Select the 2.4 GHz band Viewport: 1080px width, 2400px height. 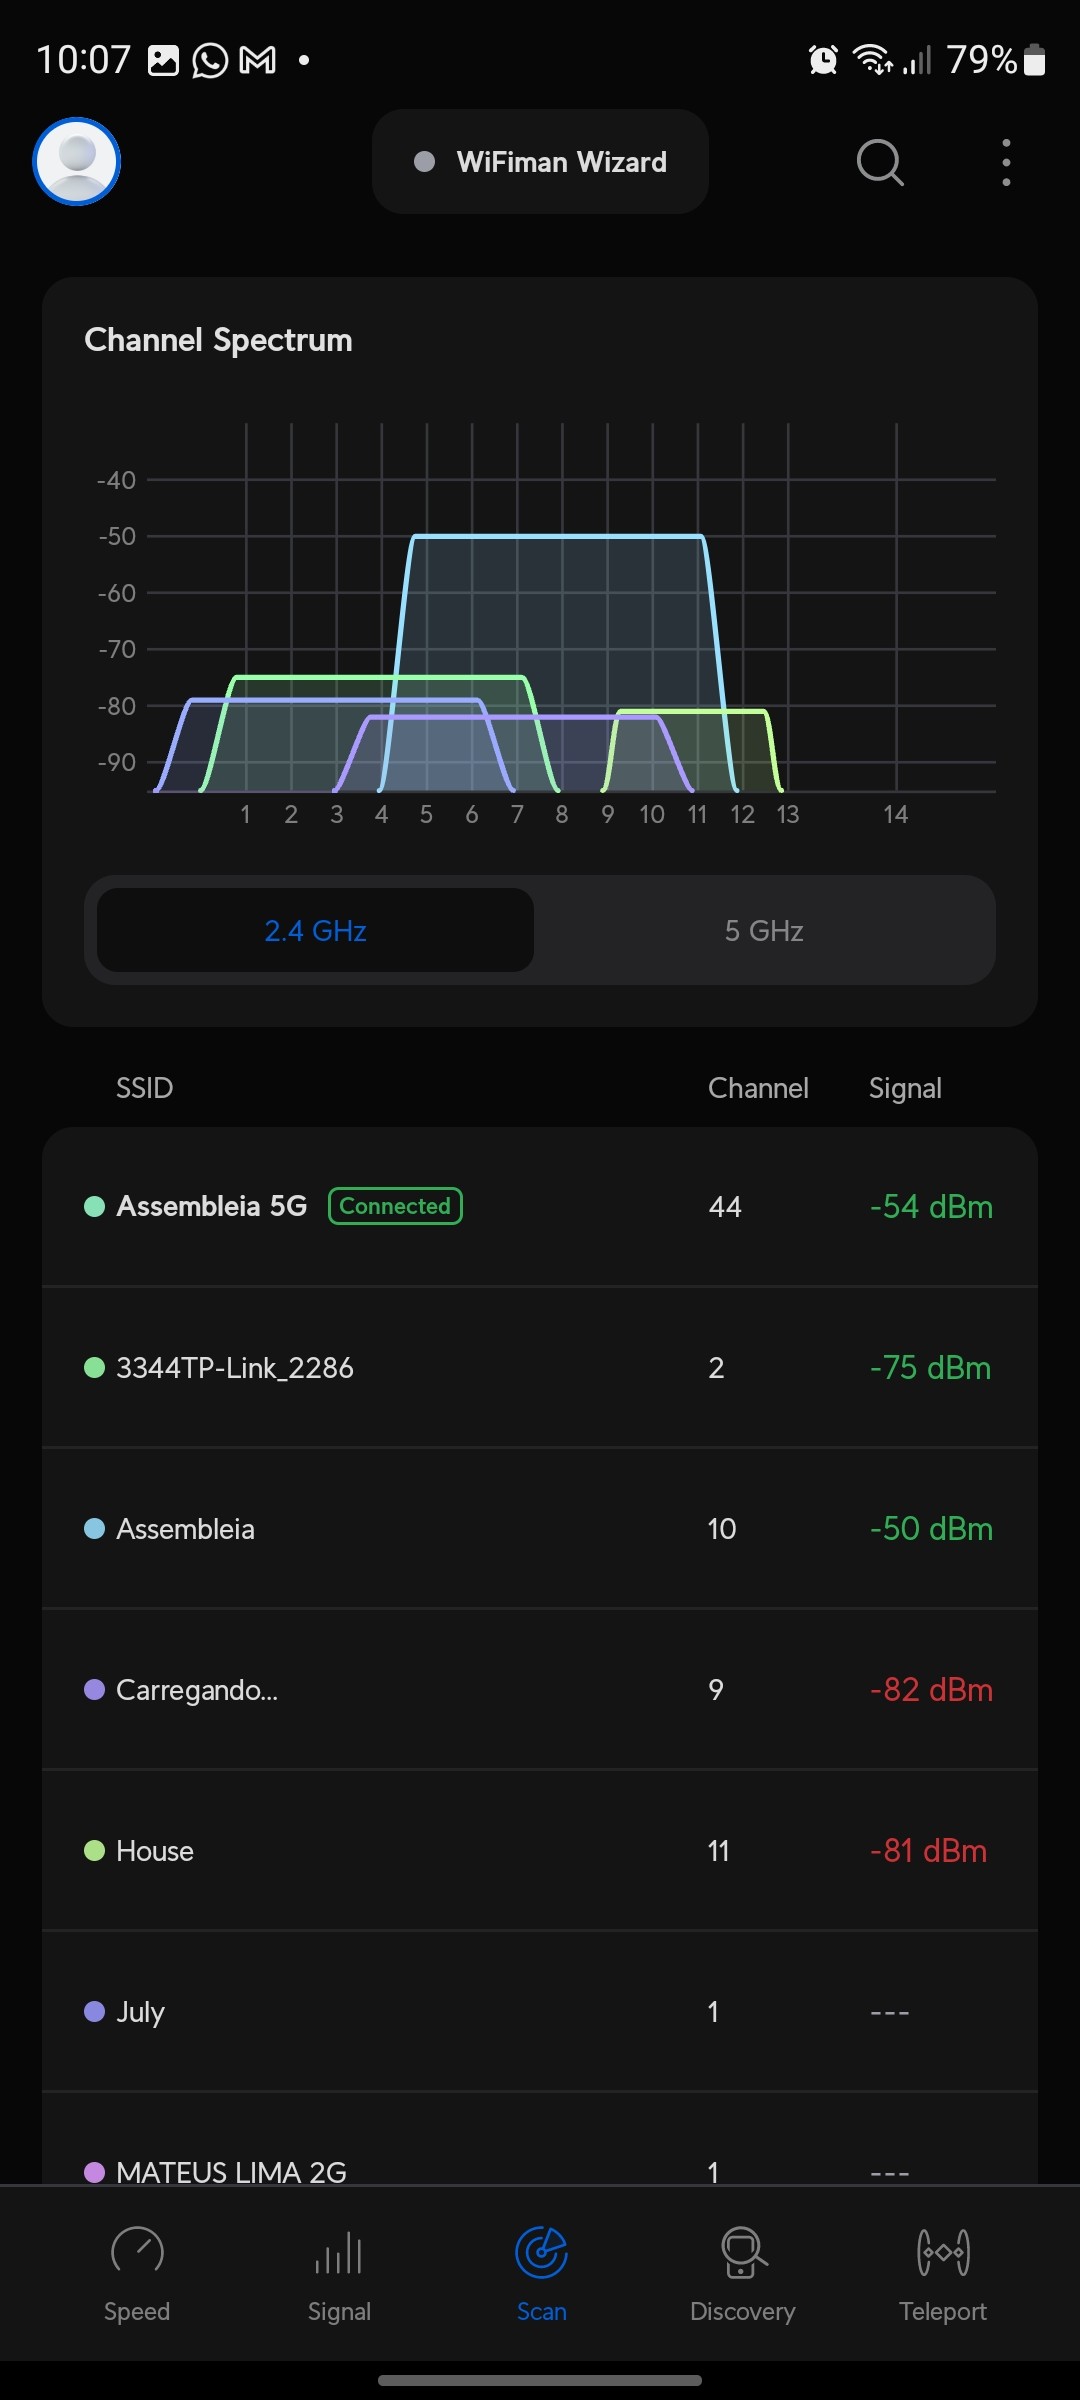pos(315,931)
